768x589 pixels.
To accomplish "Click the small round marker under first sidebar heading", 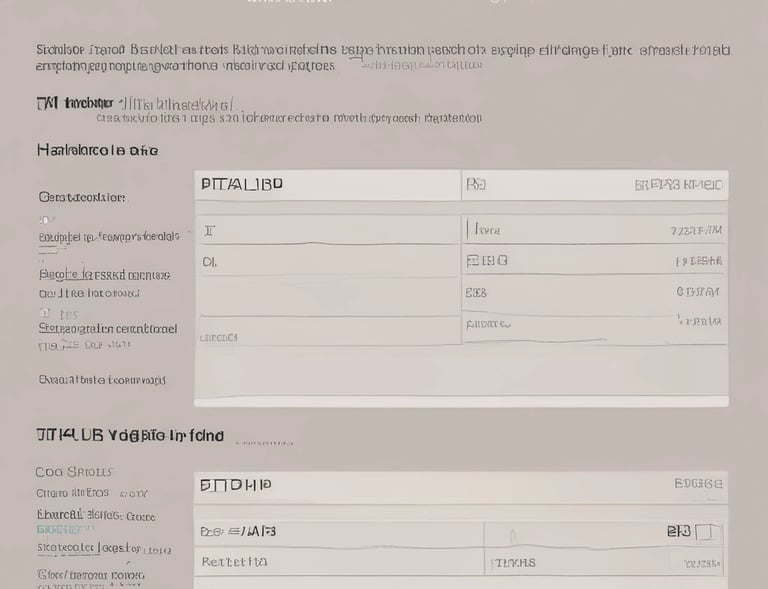I will pyautogui.click(x=45, y=220).
